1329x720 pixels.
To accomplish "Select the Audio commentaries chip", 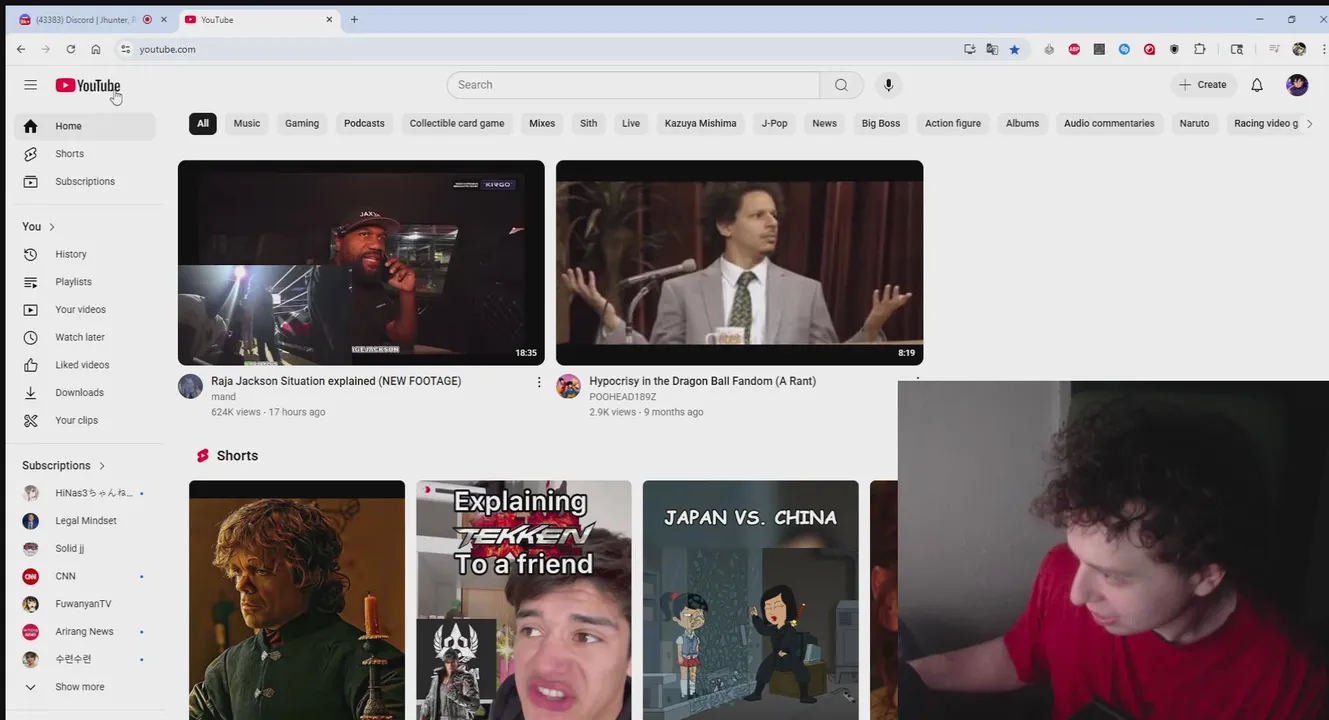I will click(x=1109, y=124).
